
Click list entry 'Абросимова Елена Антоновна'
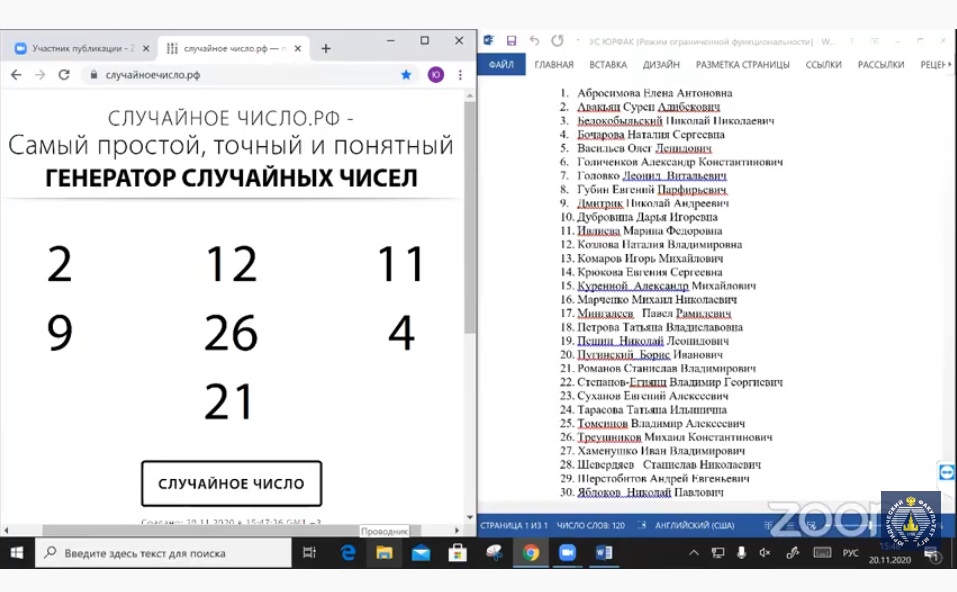point(654,93)
